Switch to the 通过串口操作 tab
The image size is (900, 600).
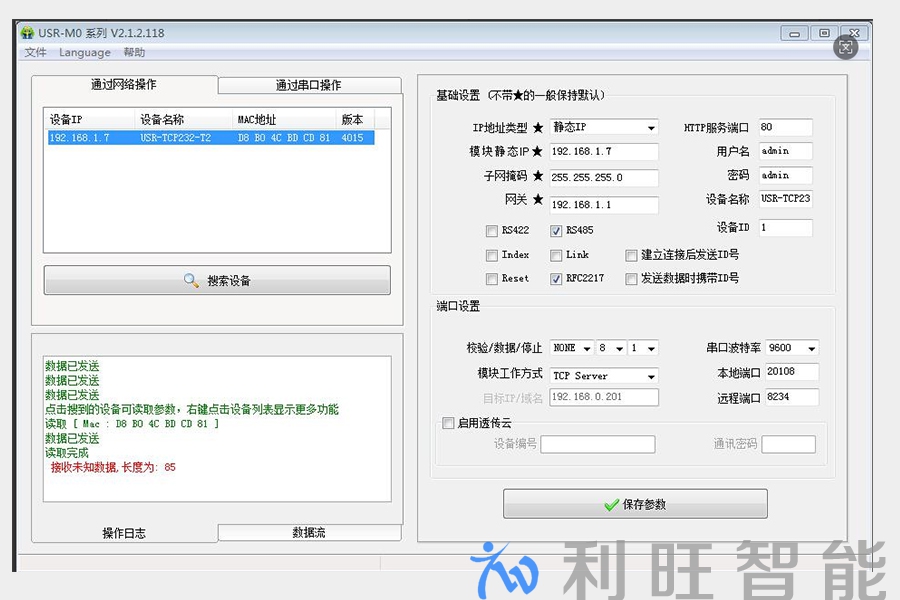[309, 85]
